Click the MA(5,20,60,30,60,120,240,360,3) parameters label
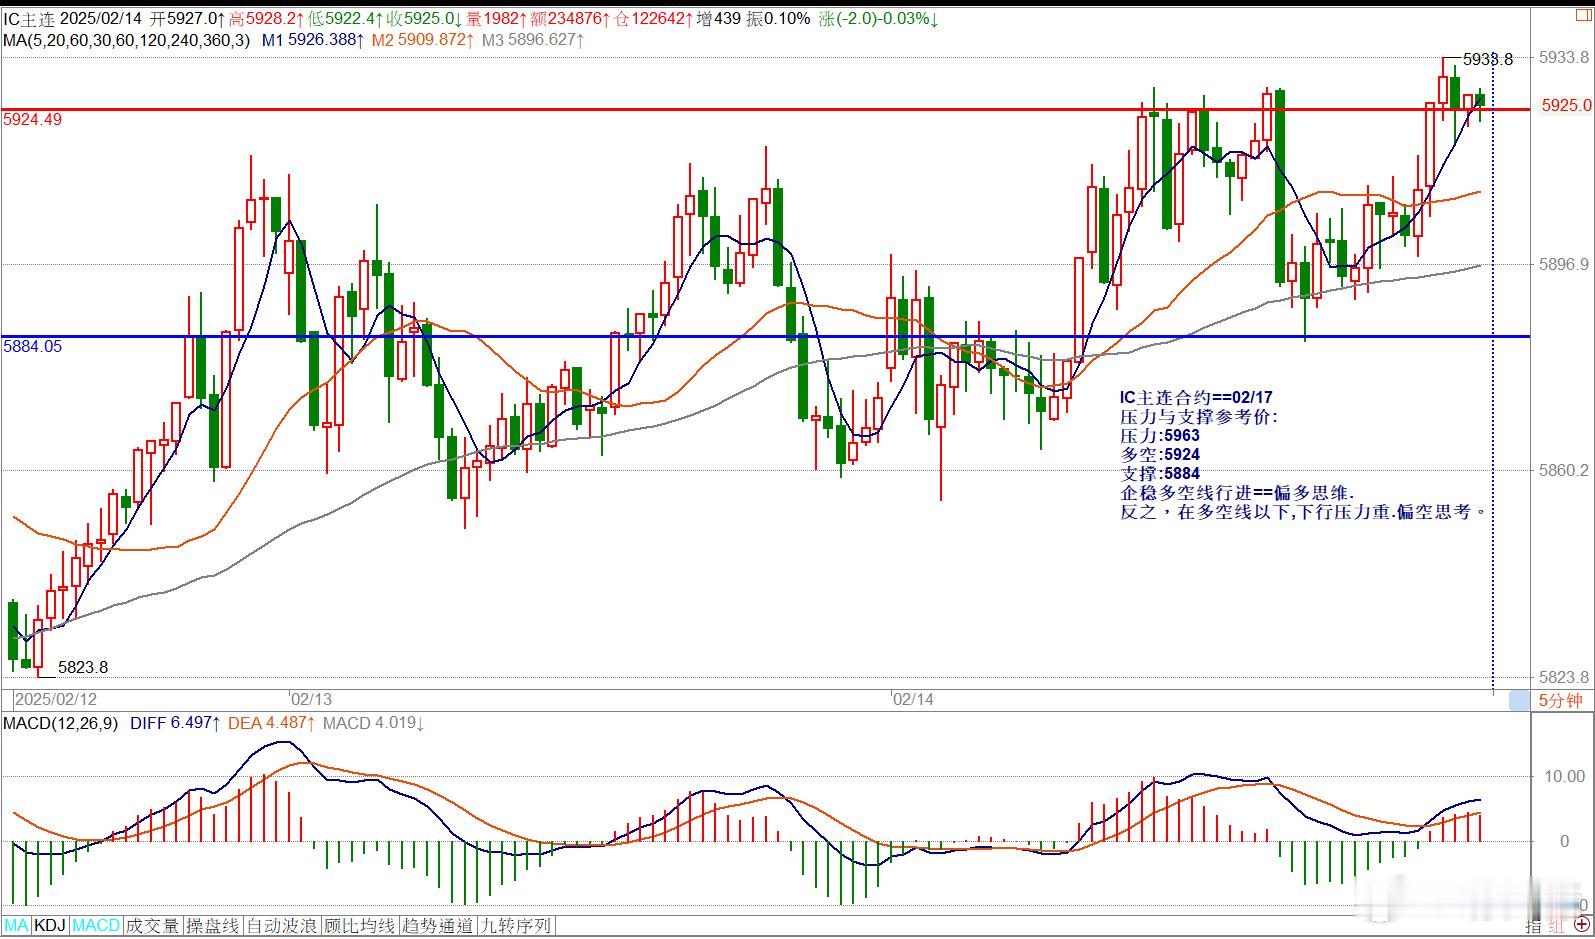The width and height of the screenshot is (1595, 939). pyautogui.click(x=126, y=40)
